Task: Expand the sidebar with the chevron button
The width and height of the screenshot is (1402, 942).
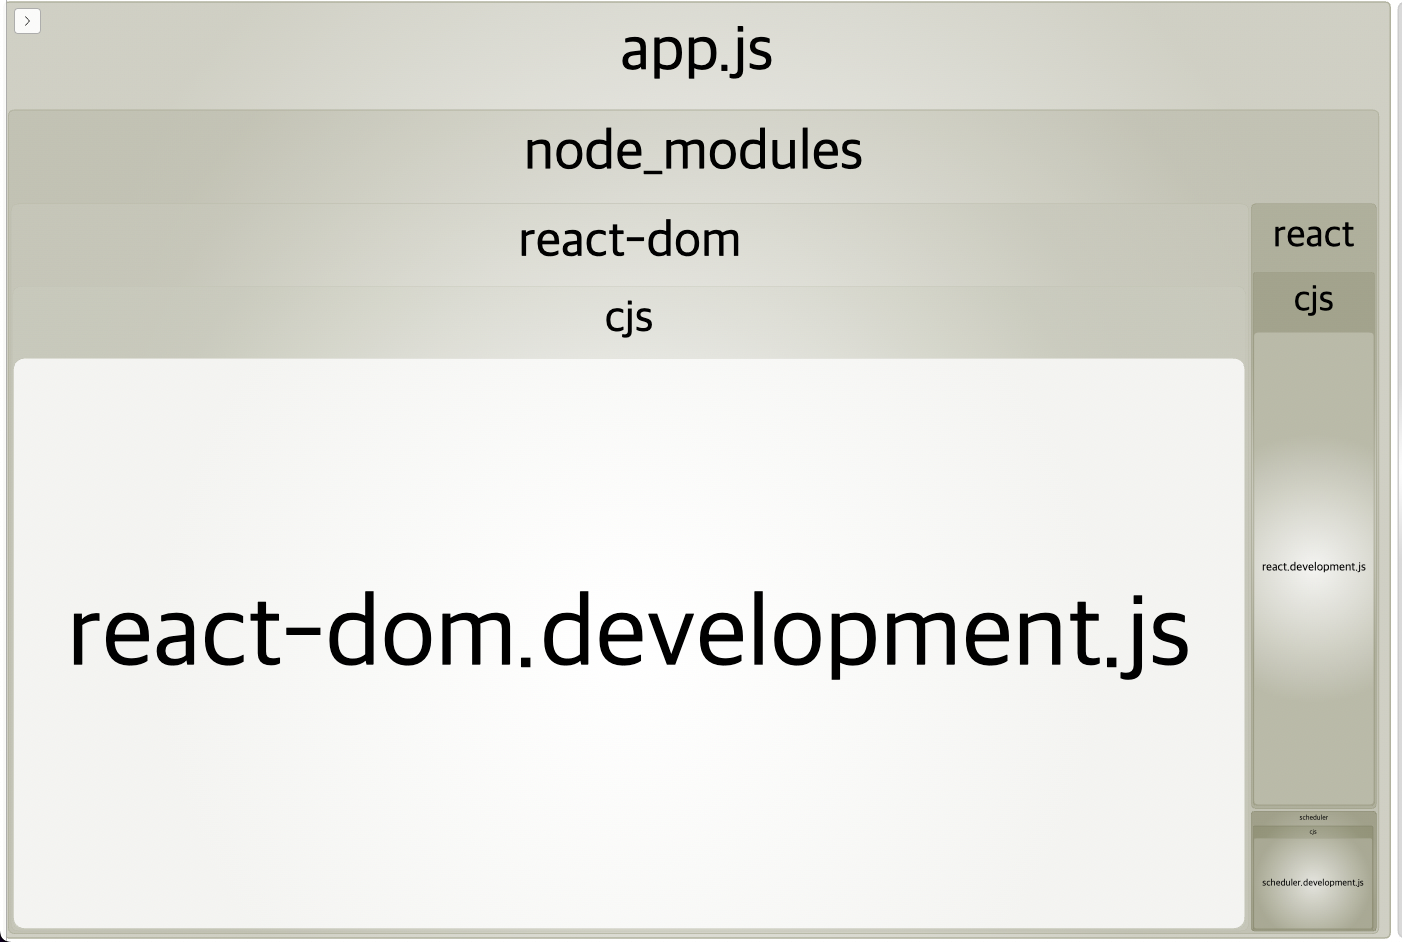Action: tap(27, 21)
